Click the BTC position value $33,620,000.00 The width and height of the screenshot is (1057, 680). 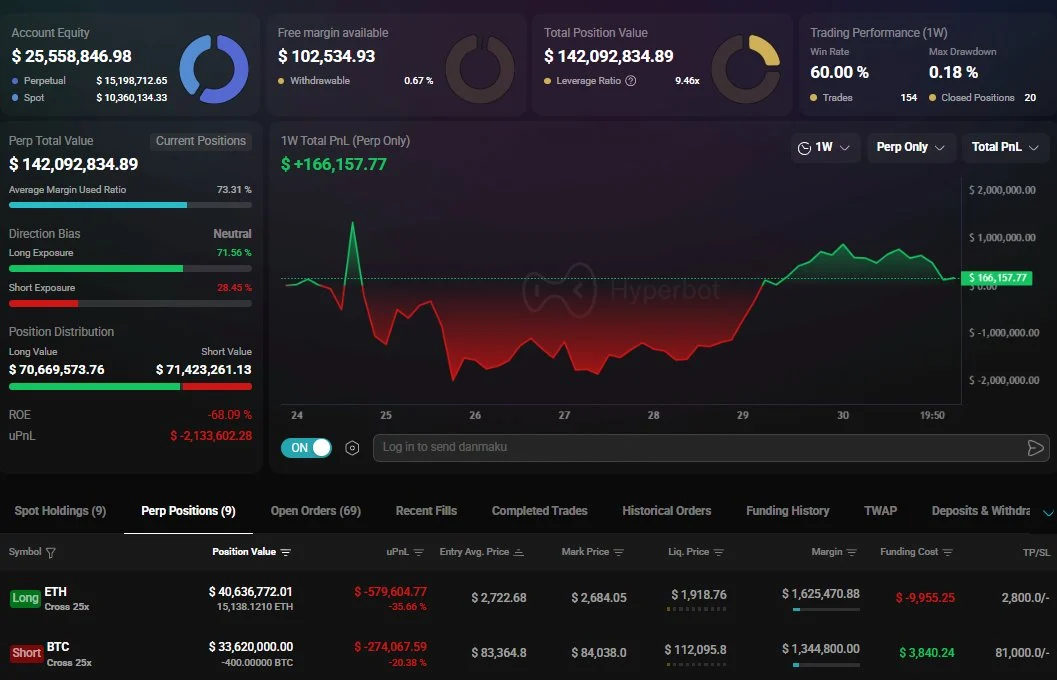(250, 647)
